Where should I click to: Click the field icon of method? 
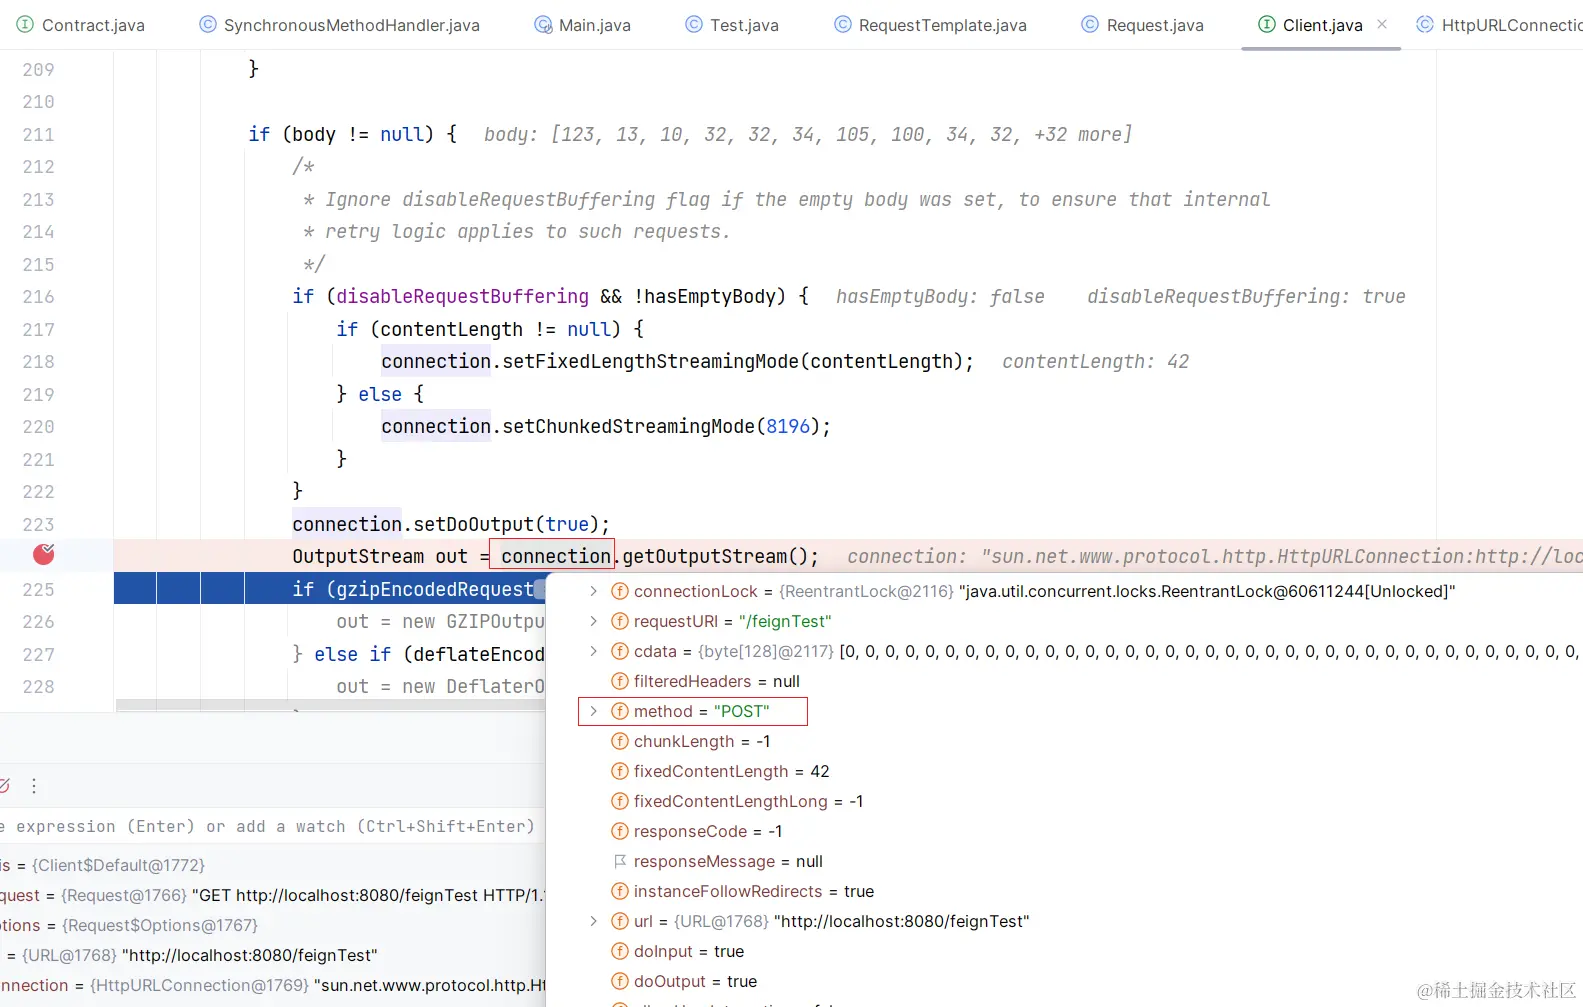620,711
